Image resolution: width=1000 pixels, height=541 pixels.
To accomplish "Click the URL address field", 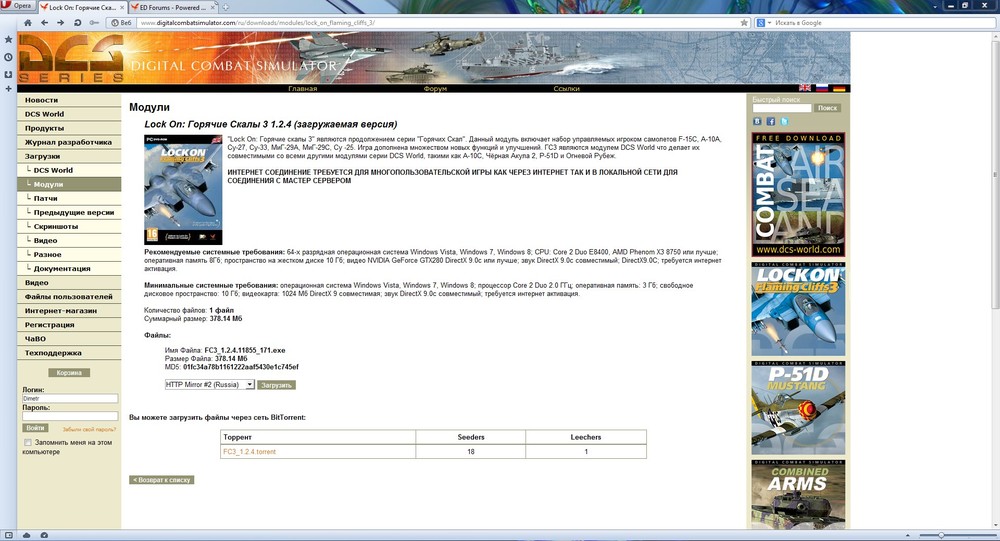I will pos(438,23).
